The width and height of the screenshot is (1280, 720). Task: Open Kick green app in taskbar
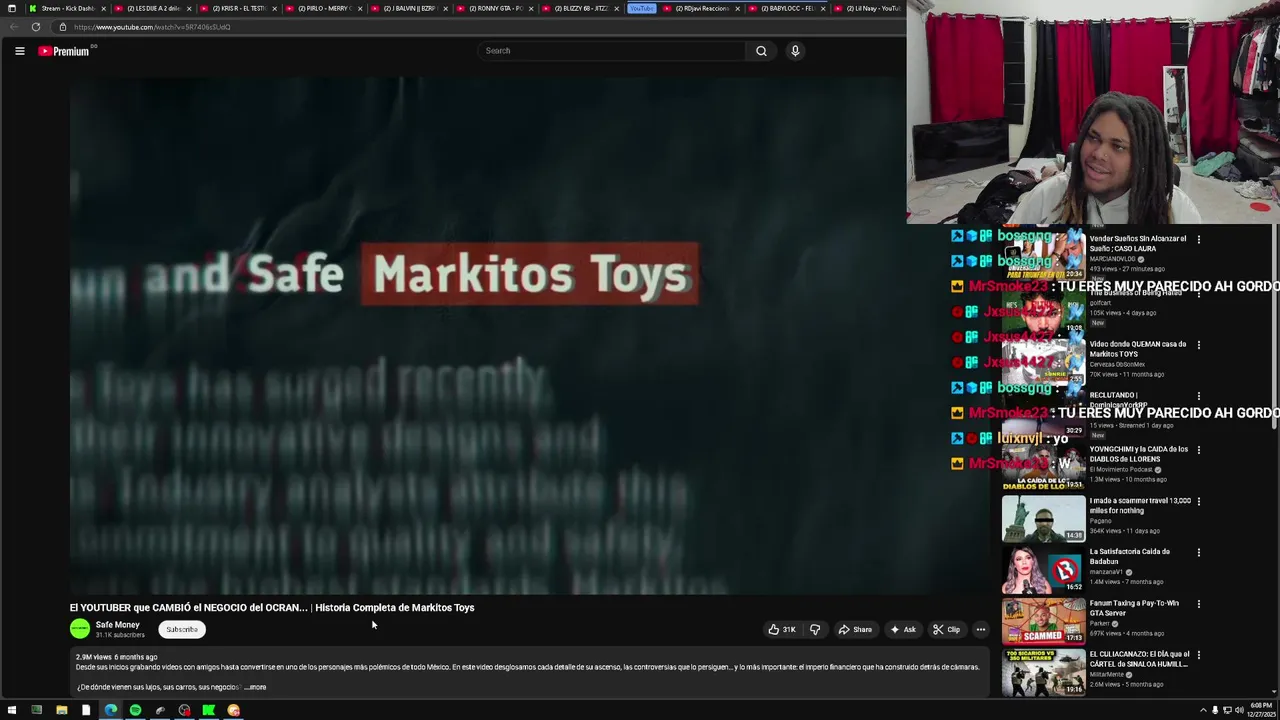tap(208, 710)
